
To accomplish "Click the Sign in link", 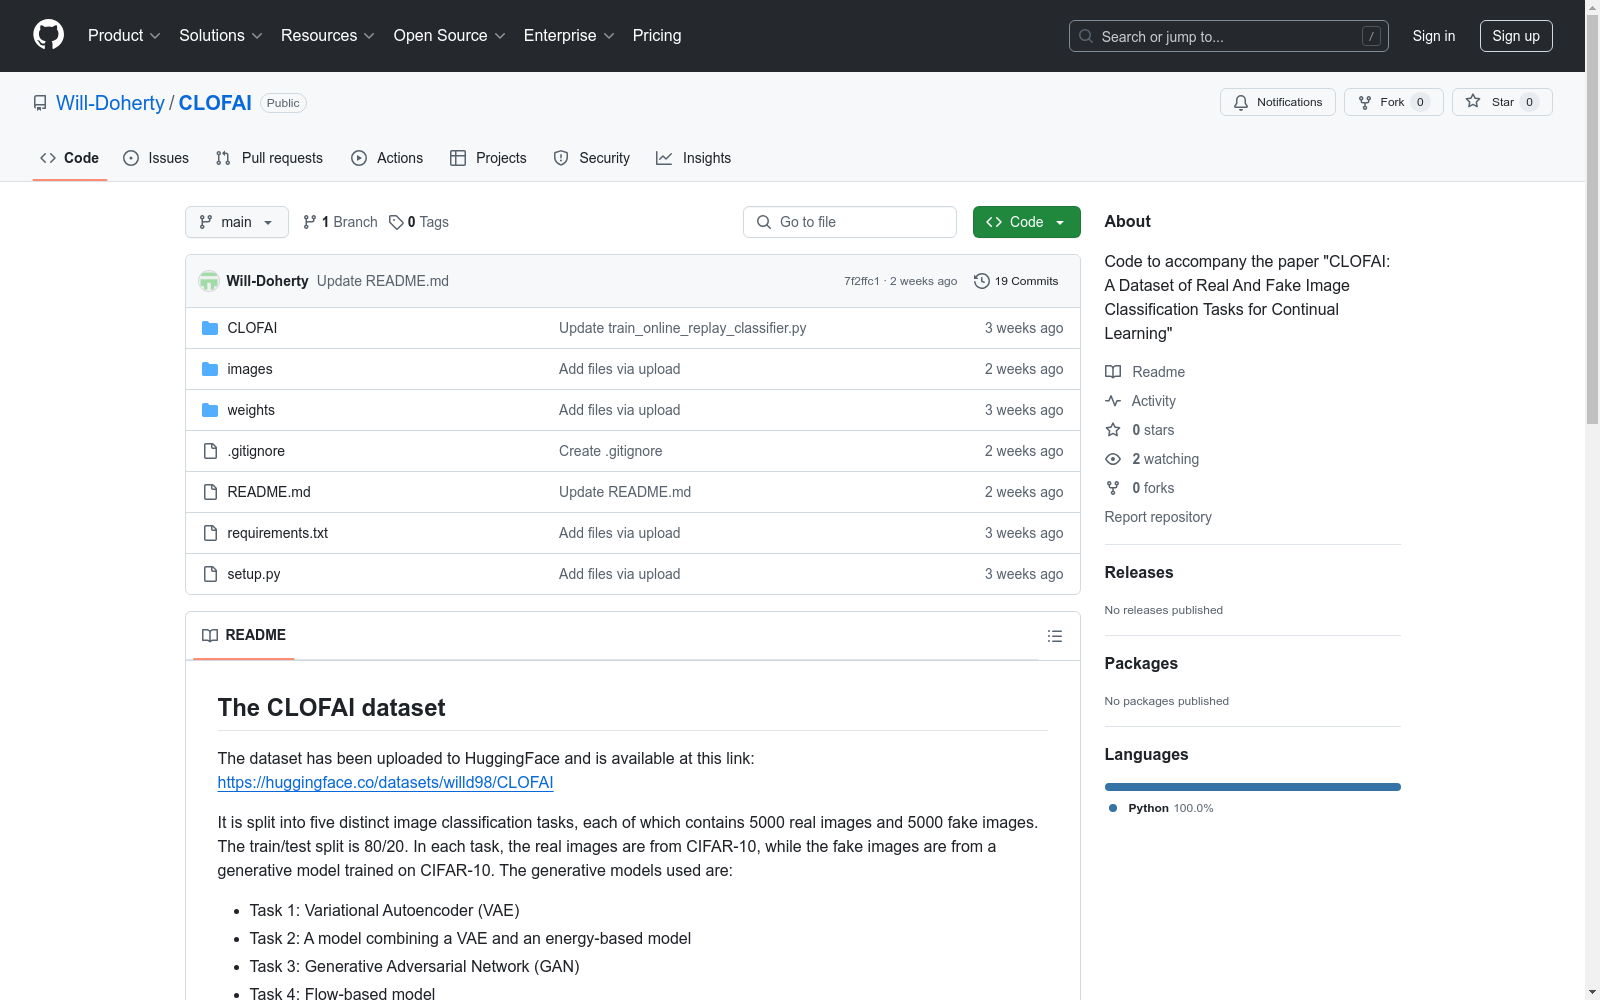I will (x=1433, y=36).
